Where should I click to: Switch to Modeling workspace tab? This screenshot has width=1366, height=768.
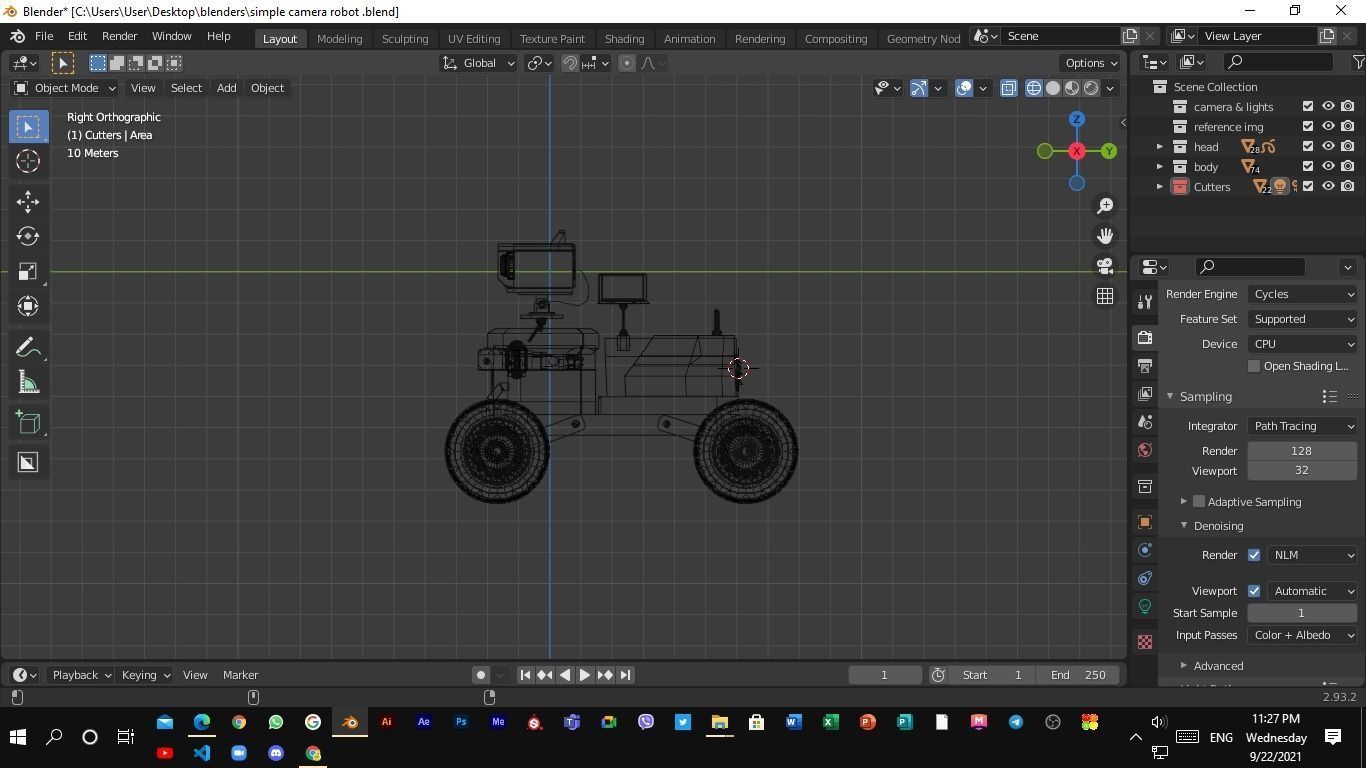pyautogui.click(x=339, y=38)
